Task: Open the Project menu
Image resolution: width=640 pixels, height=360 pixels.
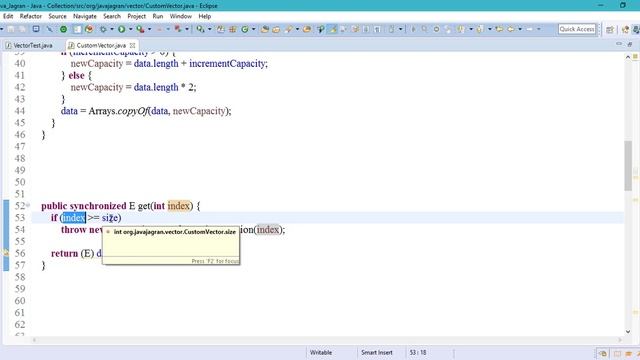Action: pos(136,16)
